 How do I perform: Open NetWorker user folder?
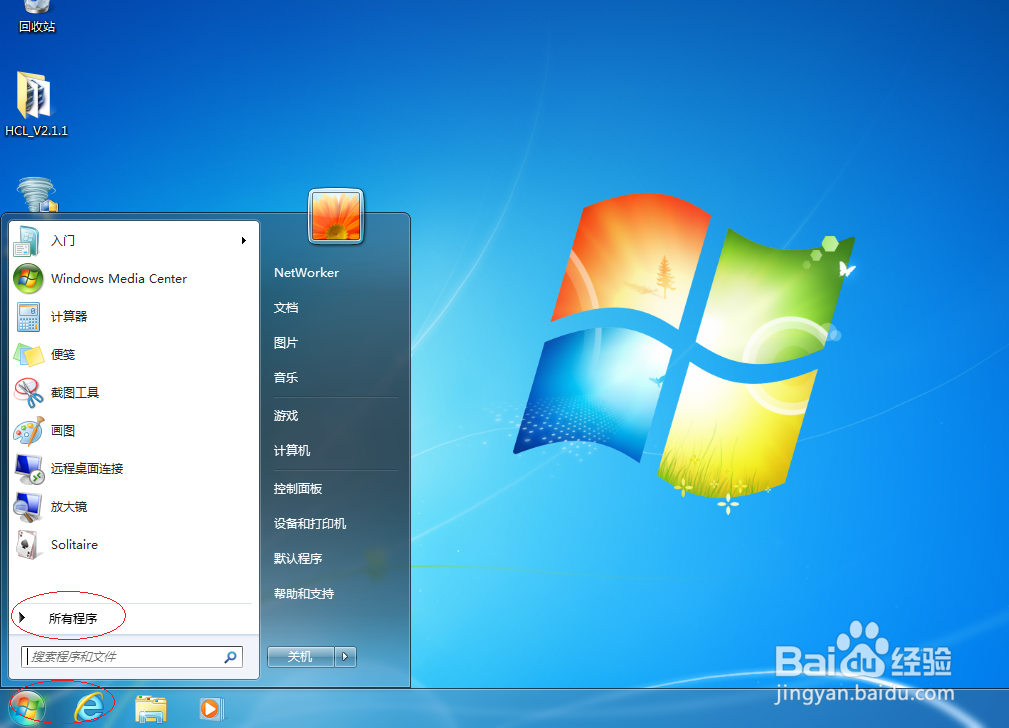[306, 273]
